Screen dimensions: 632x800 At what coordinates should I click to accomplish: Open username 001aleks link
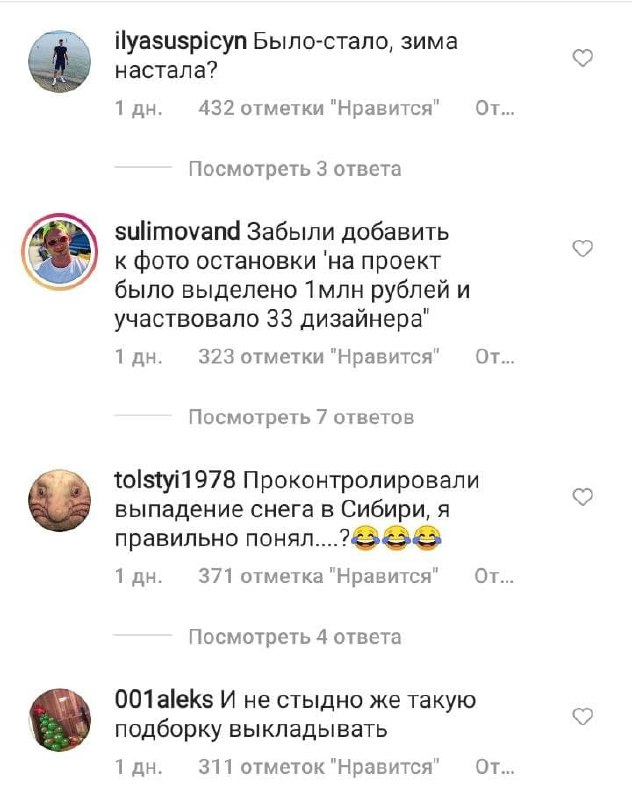164,699
